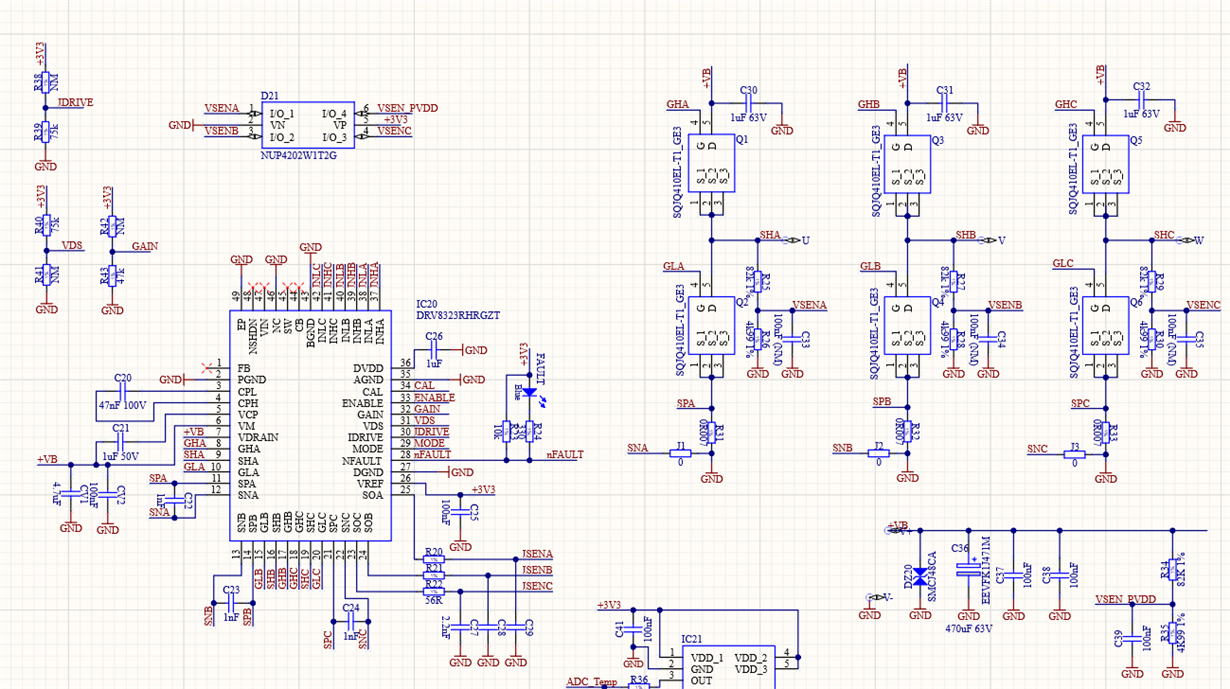The width and height of the screenshot is (1230, 689).
Task: Click the nFAULT net label at line end
Action: tap(565, 454)
